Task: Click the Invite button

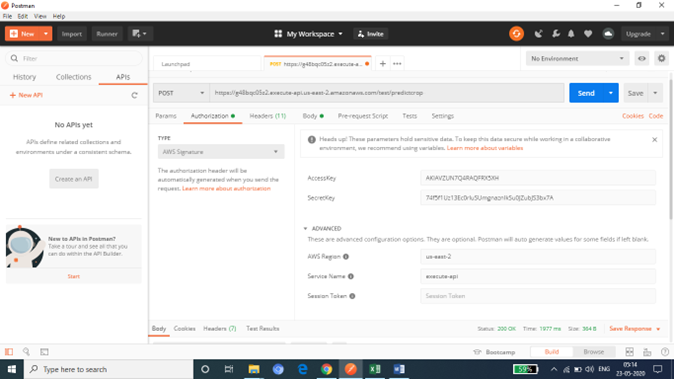Action: (x=371, y=34)
